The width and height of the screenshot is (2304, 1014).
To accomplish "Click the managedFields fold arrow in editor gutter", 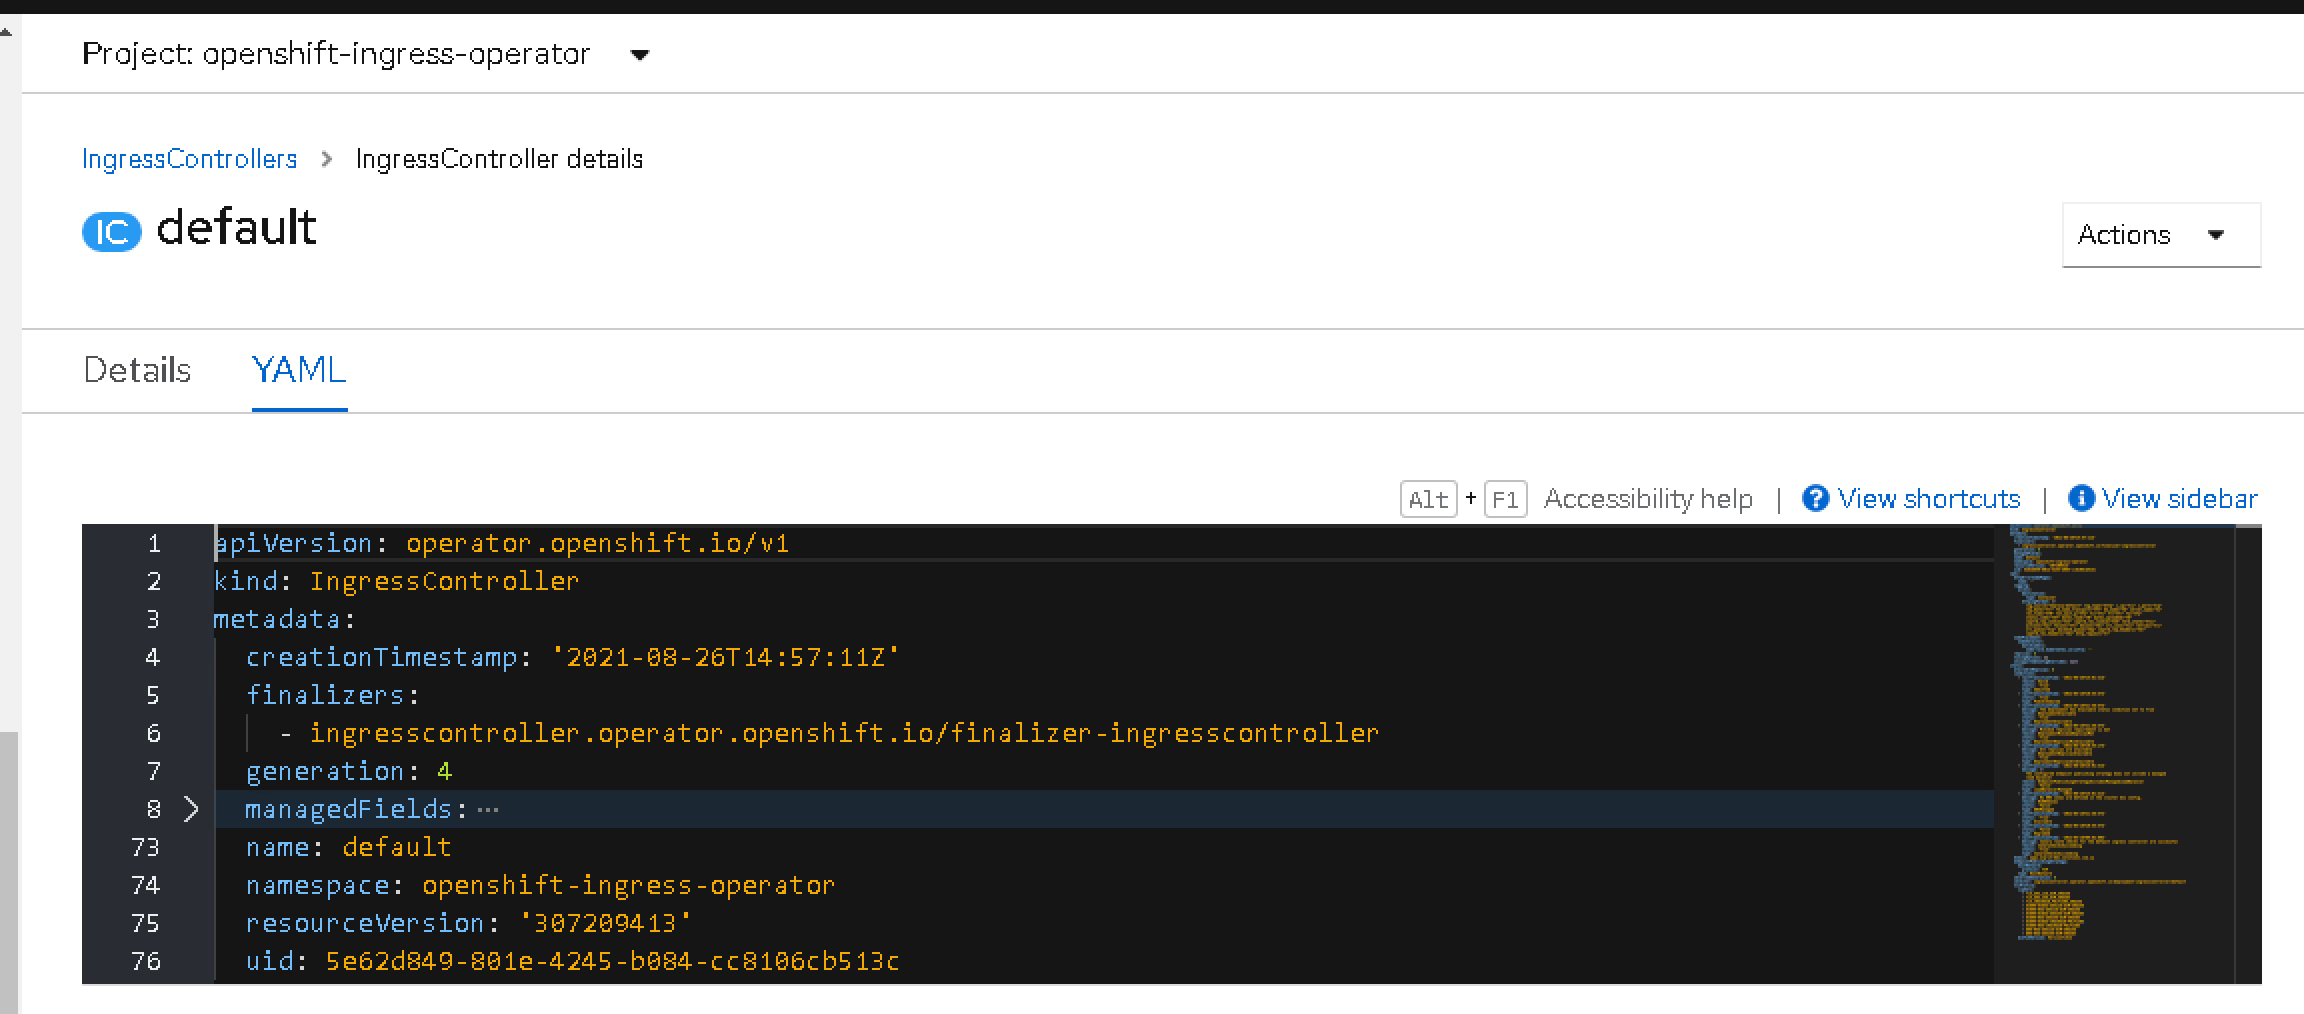I will tap(189, 809).
